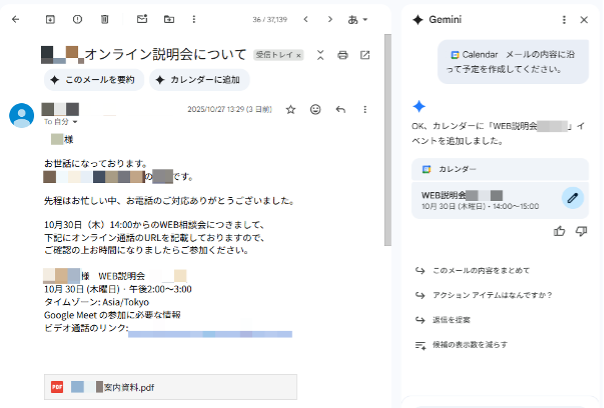Image resolution: width=604 pixels, height=408 pixels.
Task: Edit the calendar event with pencil icon
Action: click(x=572, y=197)
